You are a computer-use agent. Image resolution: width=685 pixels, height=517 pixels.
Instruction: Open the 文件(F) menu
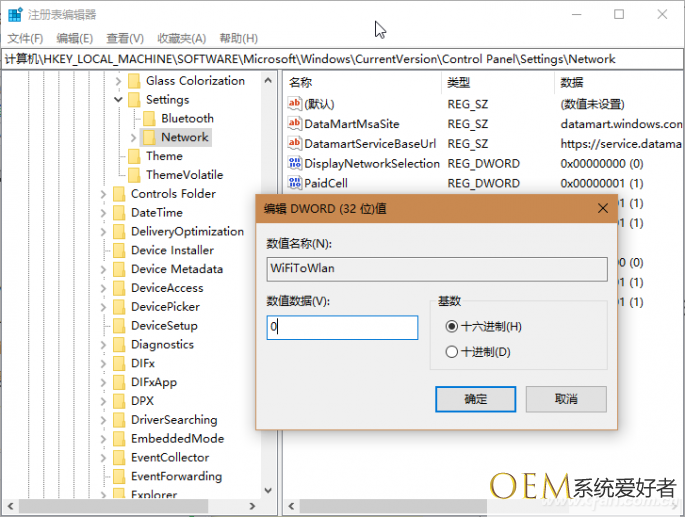pos(25,38)
